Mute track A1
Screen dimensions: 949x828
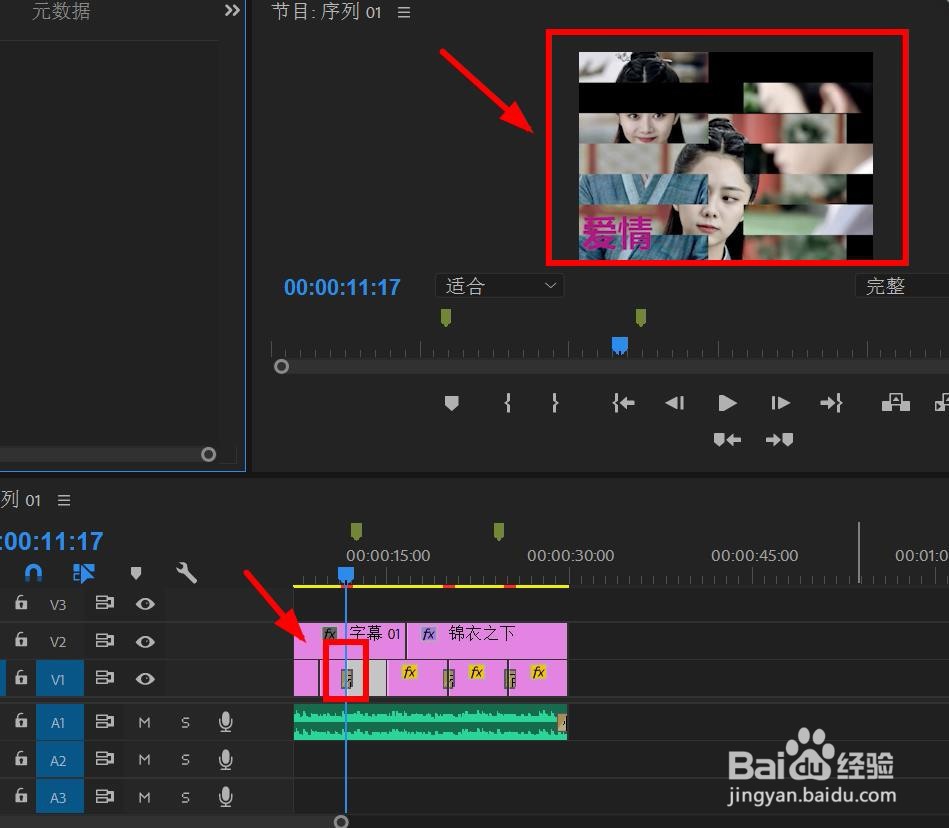click(x=144, y=723)
